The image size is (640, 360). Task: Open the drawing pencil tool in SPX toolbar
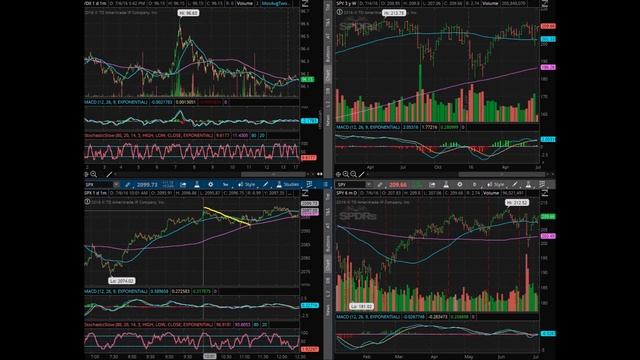(x=266, y=184)
